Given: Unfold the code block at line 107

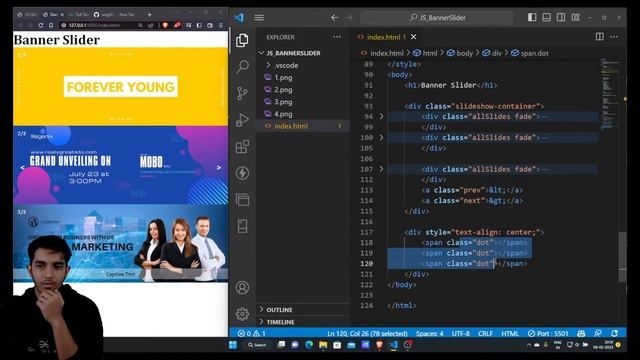Looking at the screenshot, I should [381, 169].
